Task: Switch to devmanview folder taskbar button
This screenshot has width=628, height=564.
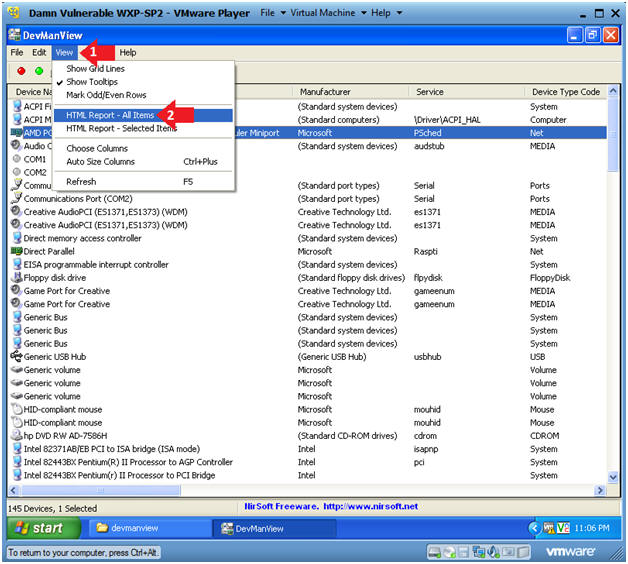Action: (x=148, y=528)
